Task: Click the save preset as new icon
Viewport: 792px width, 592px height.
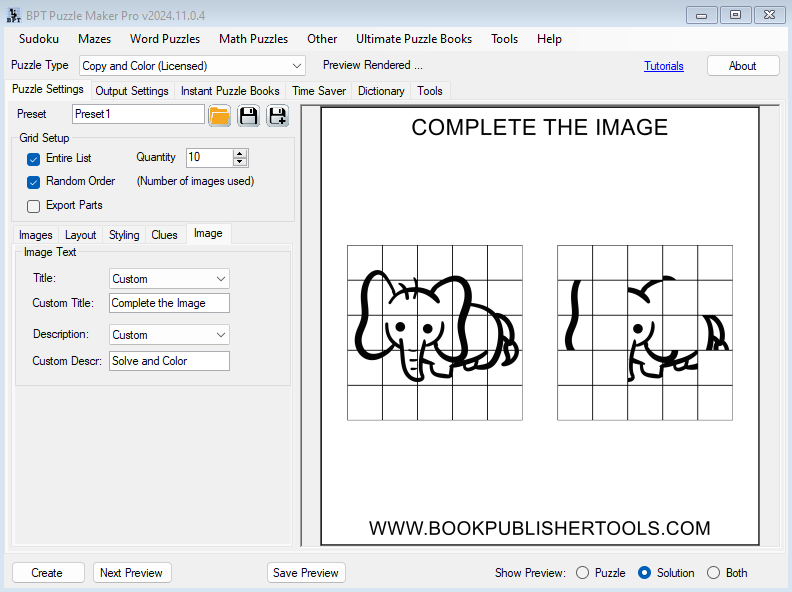Action: 277,115
